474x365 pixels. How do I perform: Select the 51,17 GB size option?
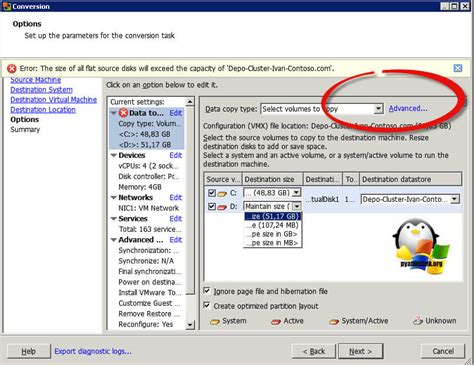pos(273,216)
